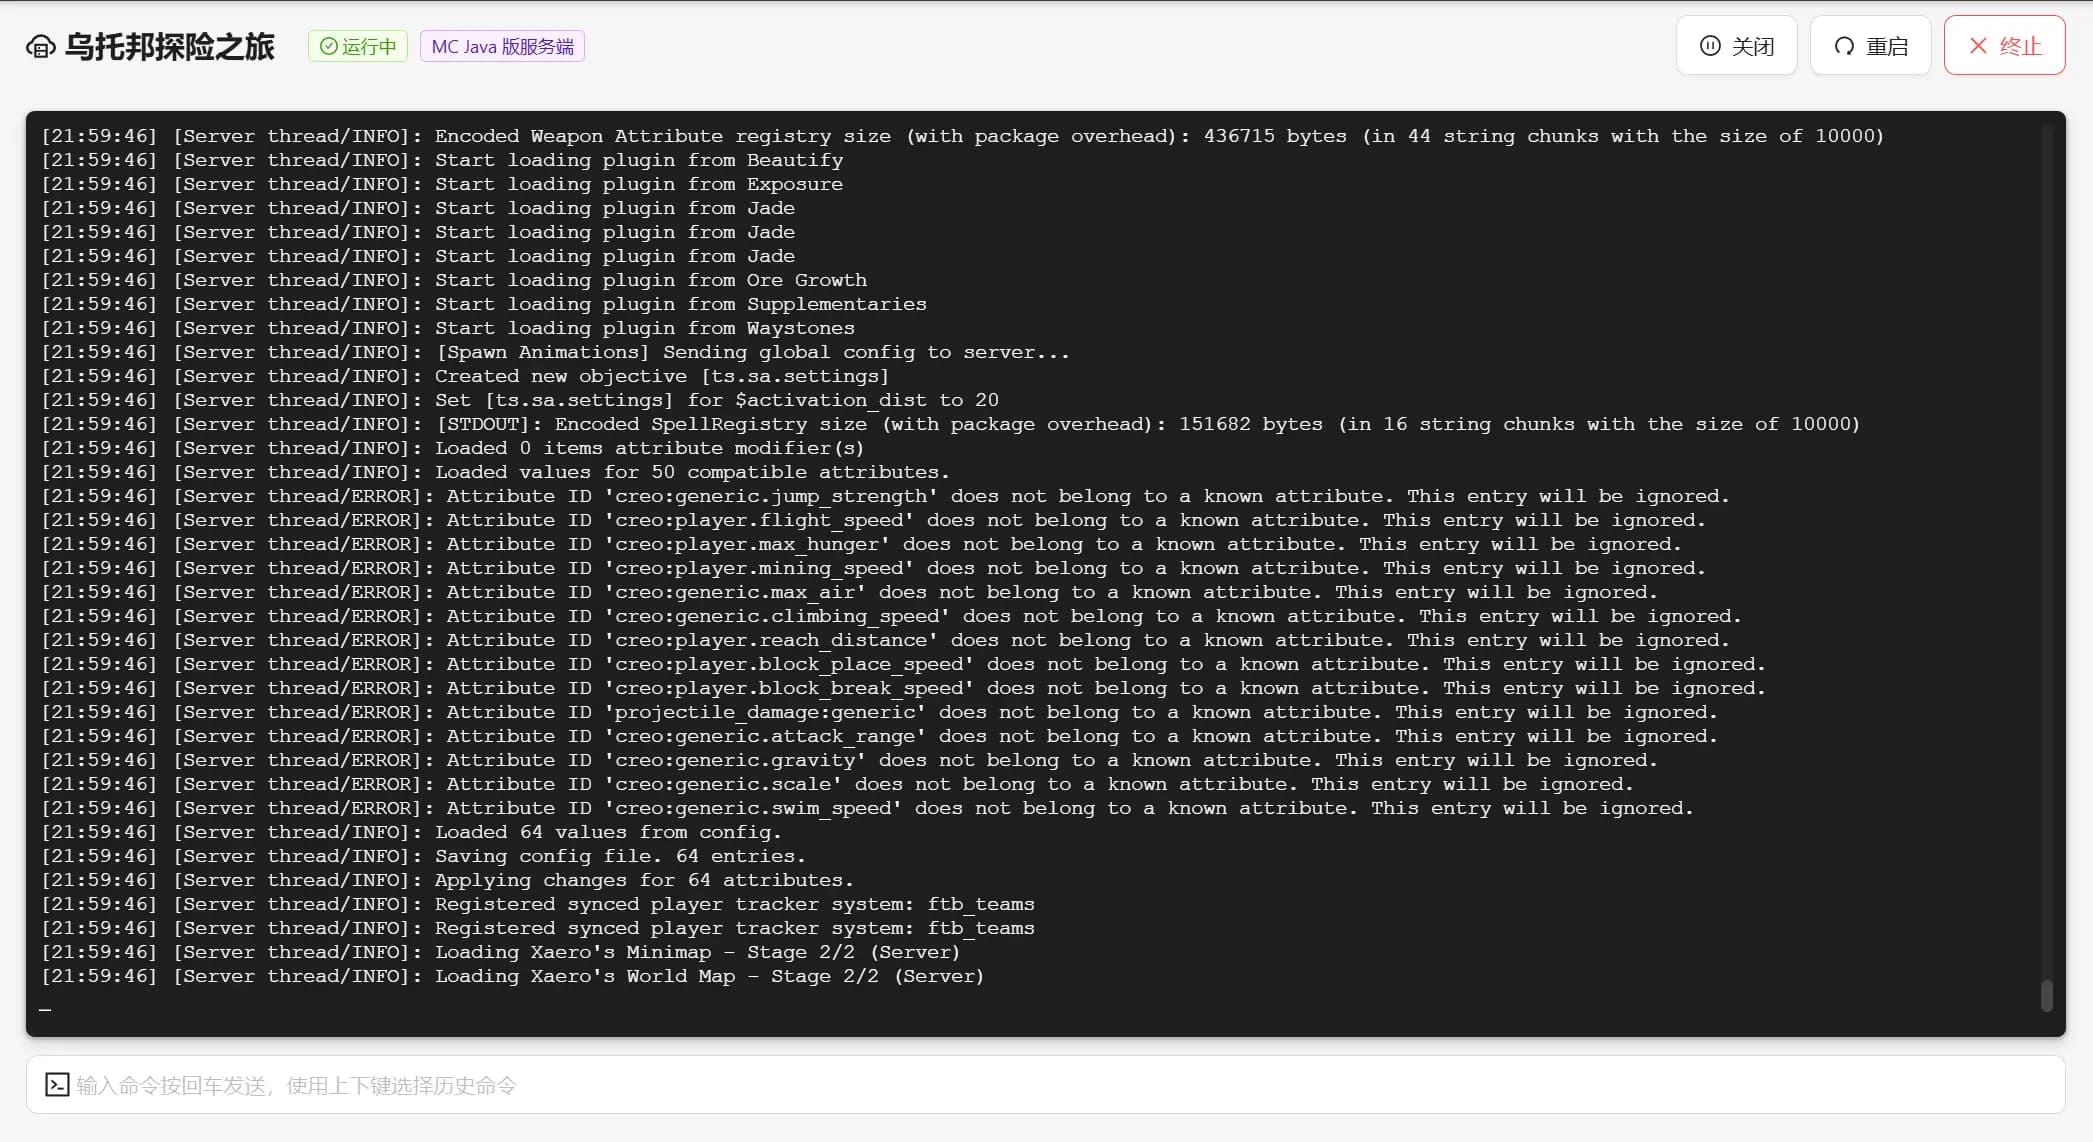This screenshot has height=1142, width=2093.
Task: Click the 关闭 pause icon
Action: (1710, 46)
